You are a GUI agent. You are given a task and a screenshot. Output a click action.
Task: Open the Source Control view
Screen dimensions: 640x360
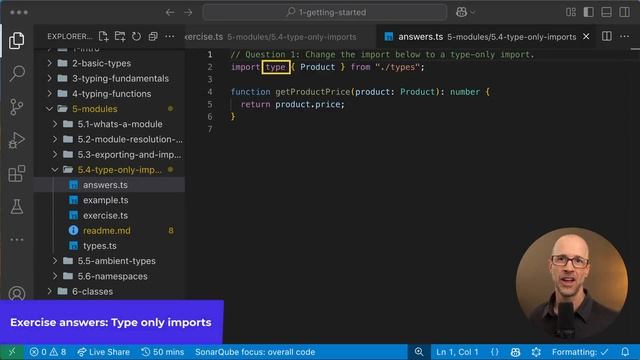tap(17, 107)
